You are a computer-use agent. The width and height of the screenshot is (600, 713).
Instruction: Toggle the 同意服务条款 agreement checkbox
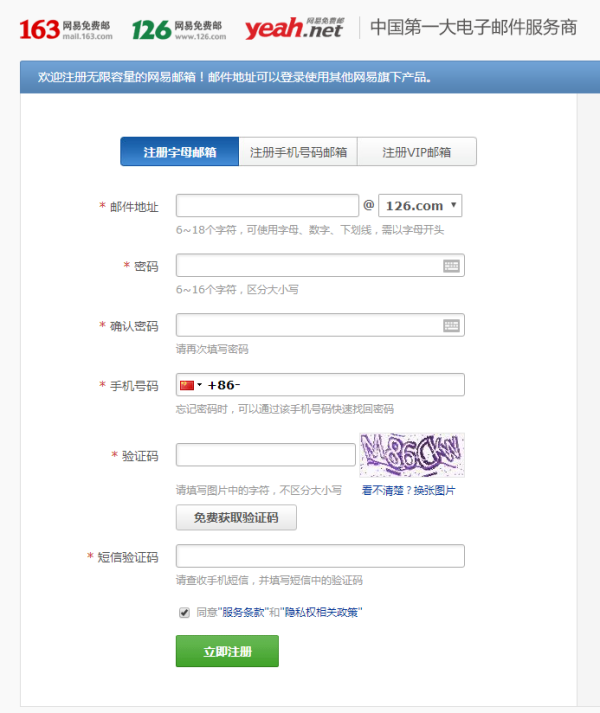coord(184,613)
